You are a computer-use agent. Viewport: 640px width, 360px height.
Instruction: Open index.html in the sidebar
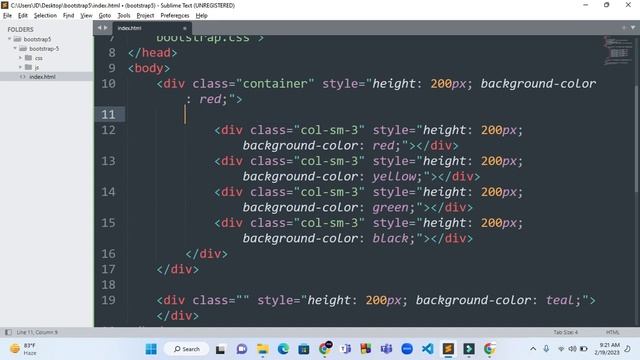(42, 77)
